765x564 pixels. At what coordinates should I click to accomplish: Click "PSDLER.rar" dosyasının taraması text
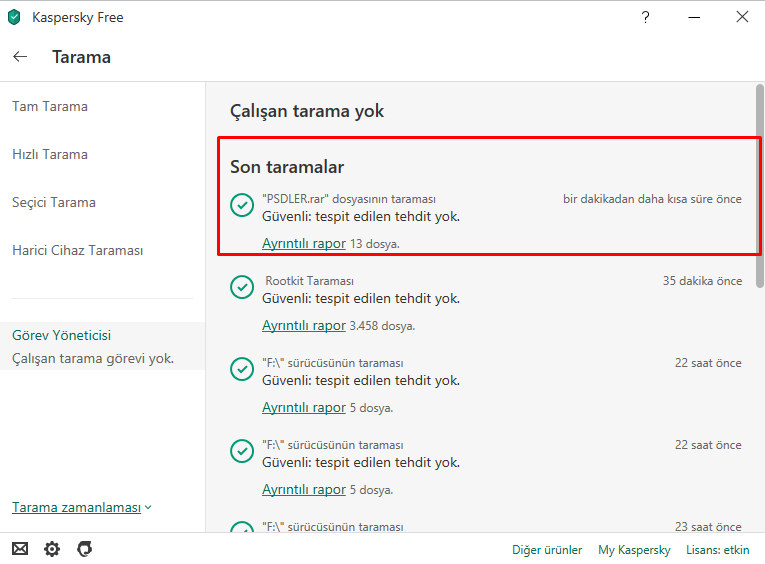(x=349, y=199)
